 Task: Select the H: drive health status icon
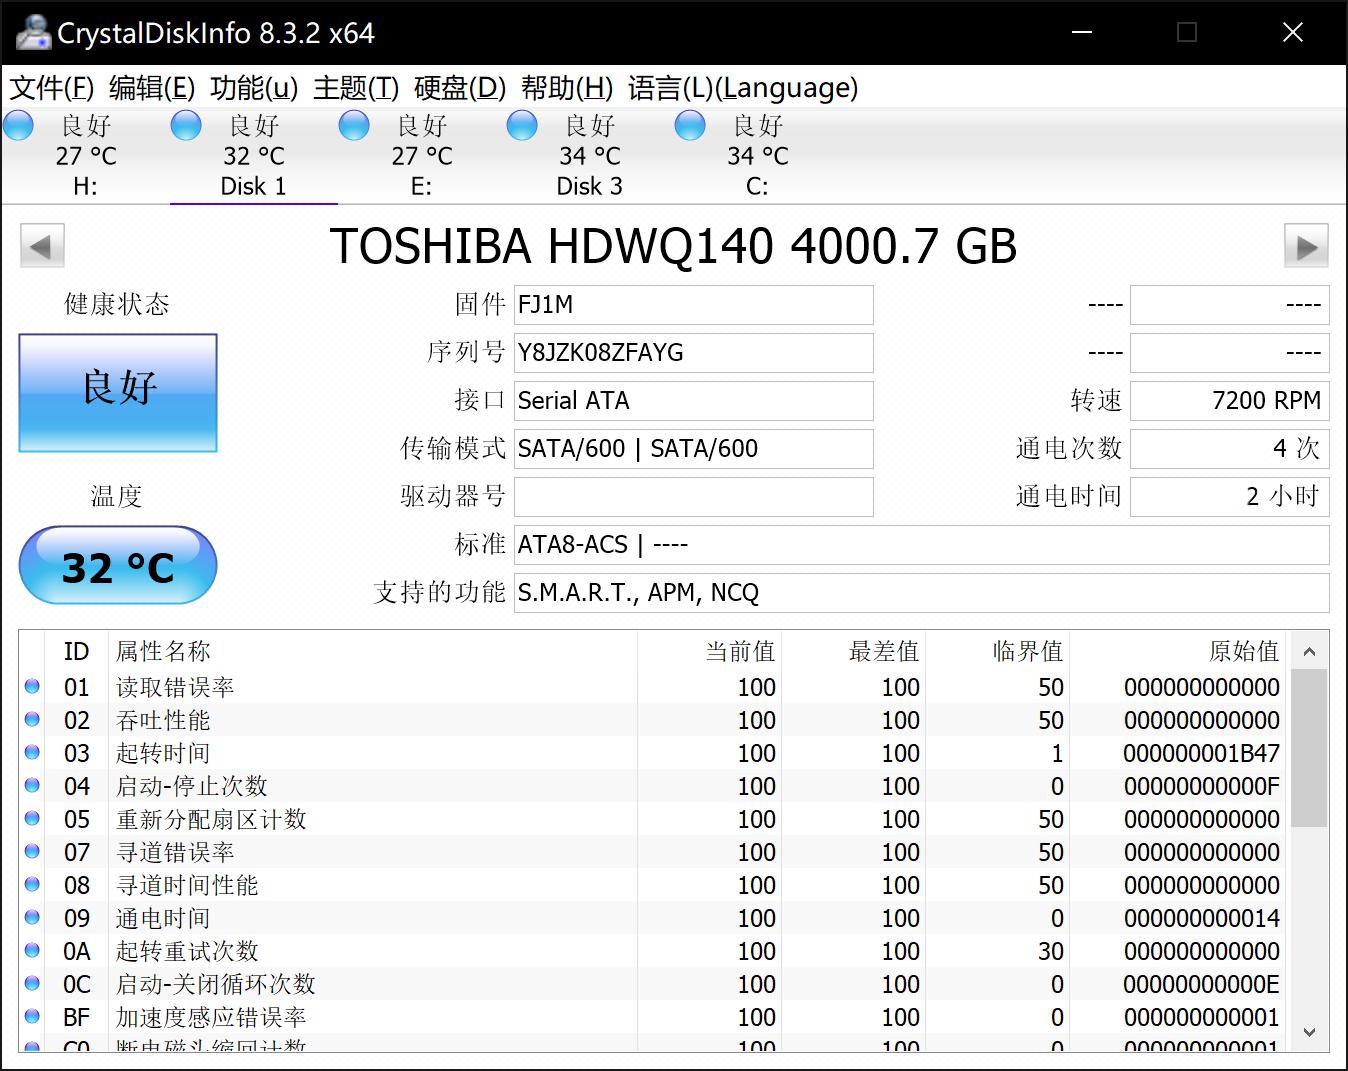(x=18, y=125)
